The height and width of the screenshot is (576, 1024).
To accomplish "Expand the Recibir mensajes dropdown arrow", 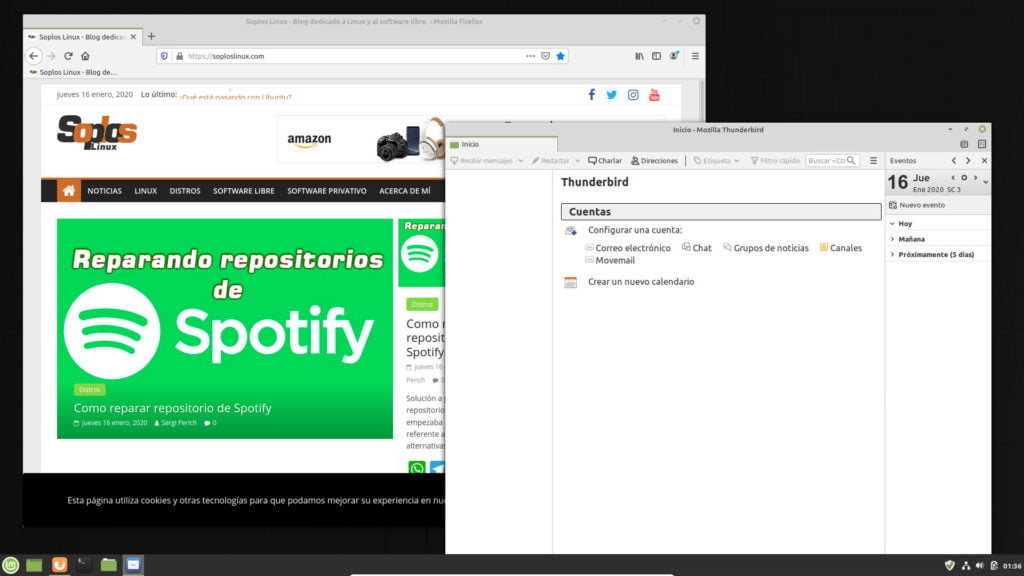I will coord(520,161).
